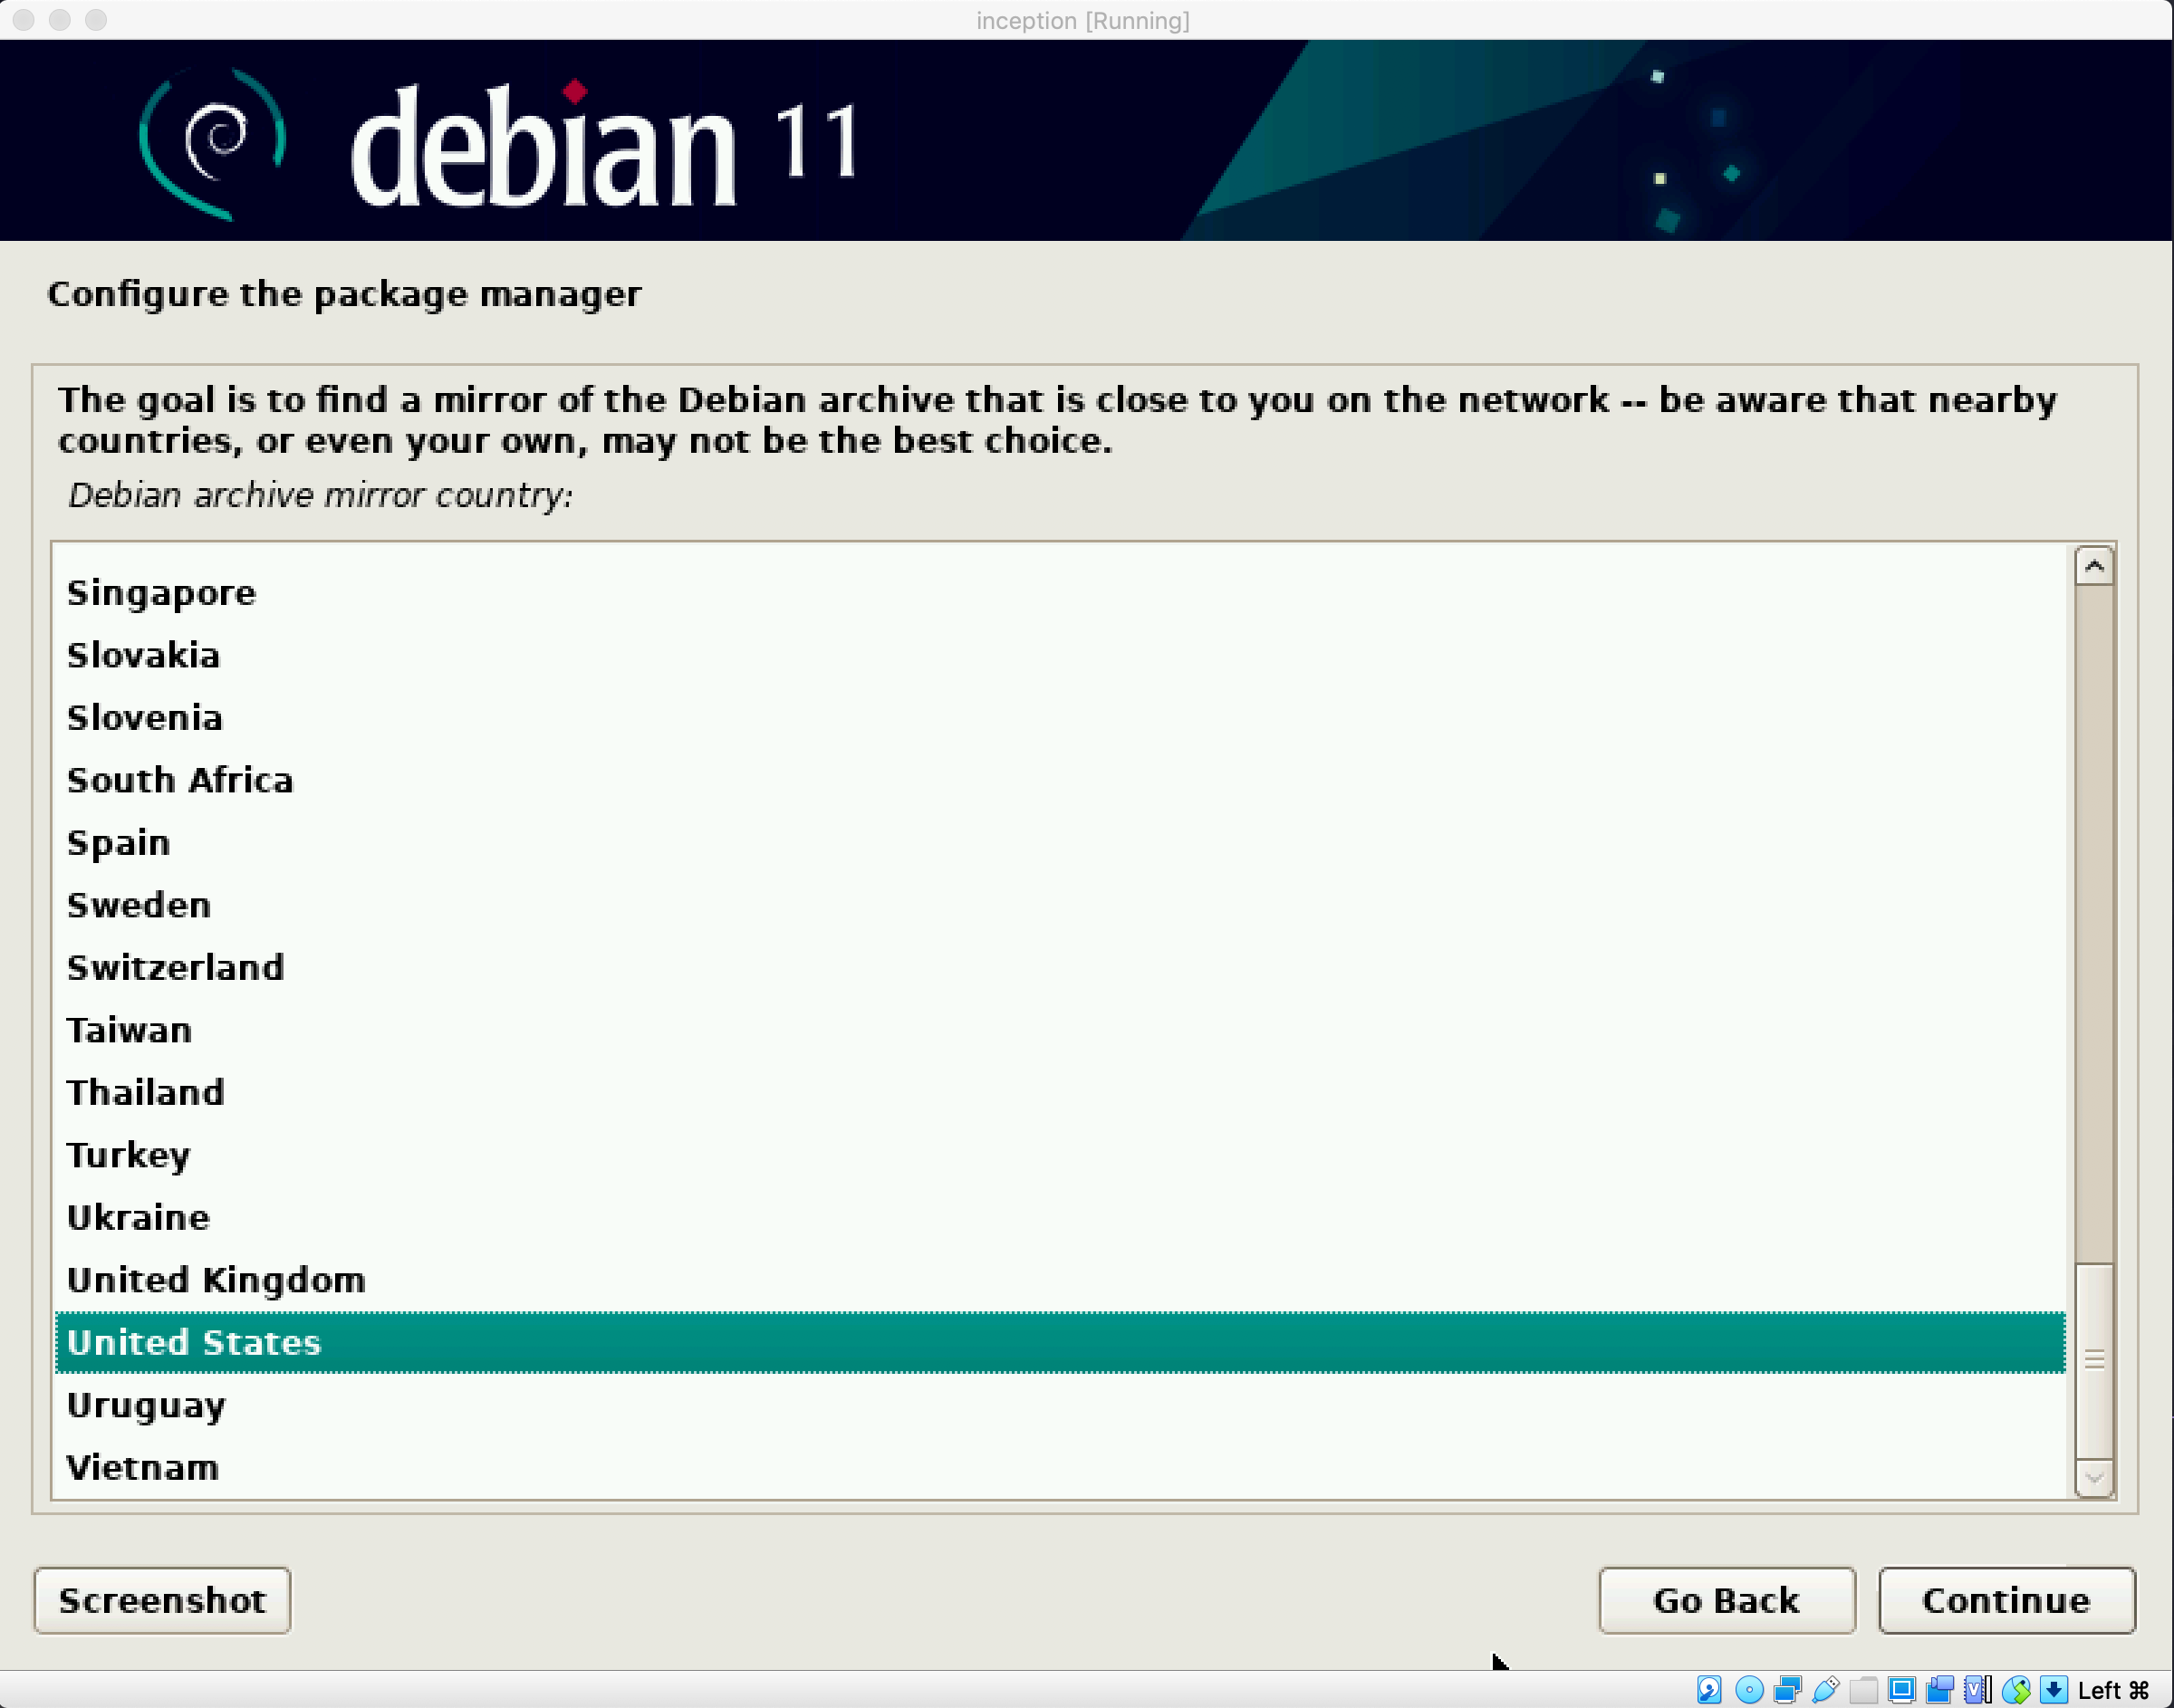Click the USB devices status icon

pyautogui.click(x=1825, y=1690)
